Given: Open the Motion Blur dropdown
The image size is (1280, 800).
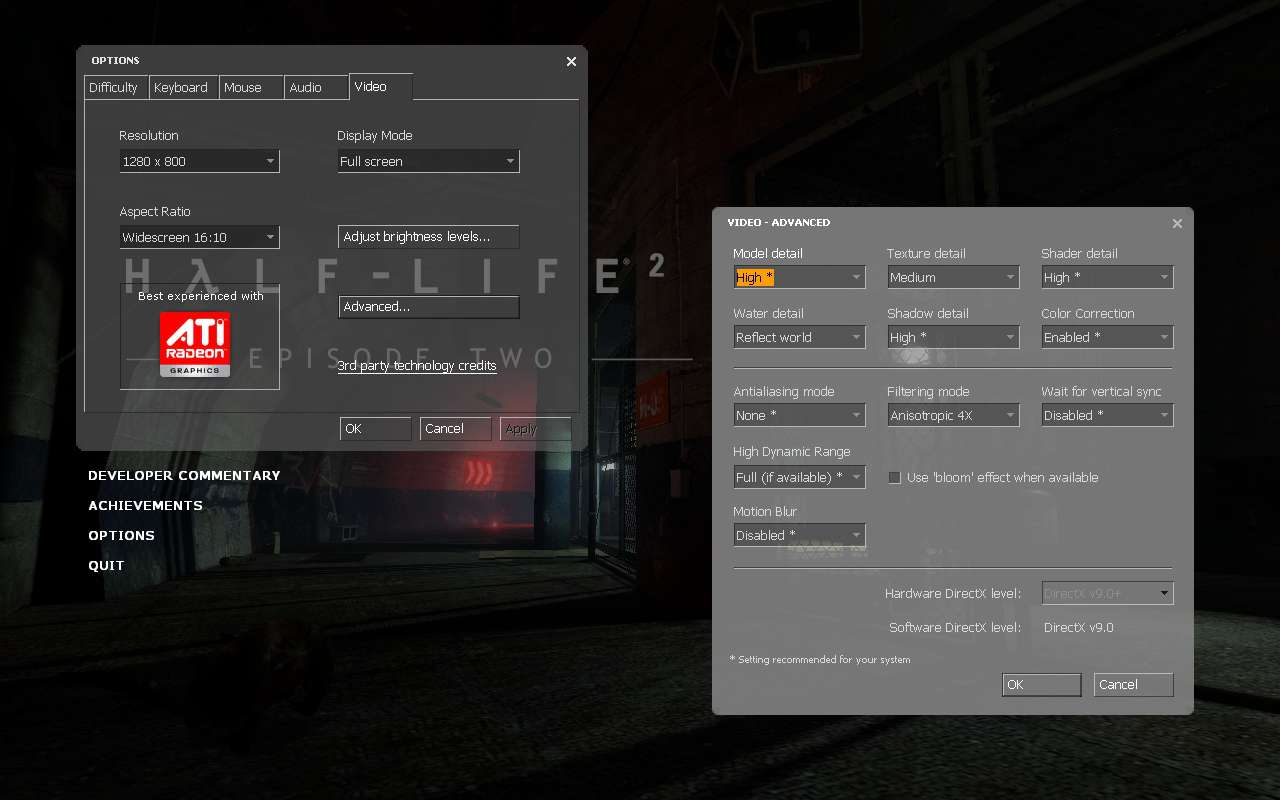Looking at the screenshot, I should point(799,535).
